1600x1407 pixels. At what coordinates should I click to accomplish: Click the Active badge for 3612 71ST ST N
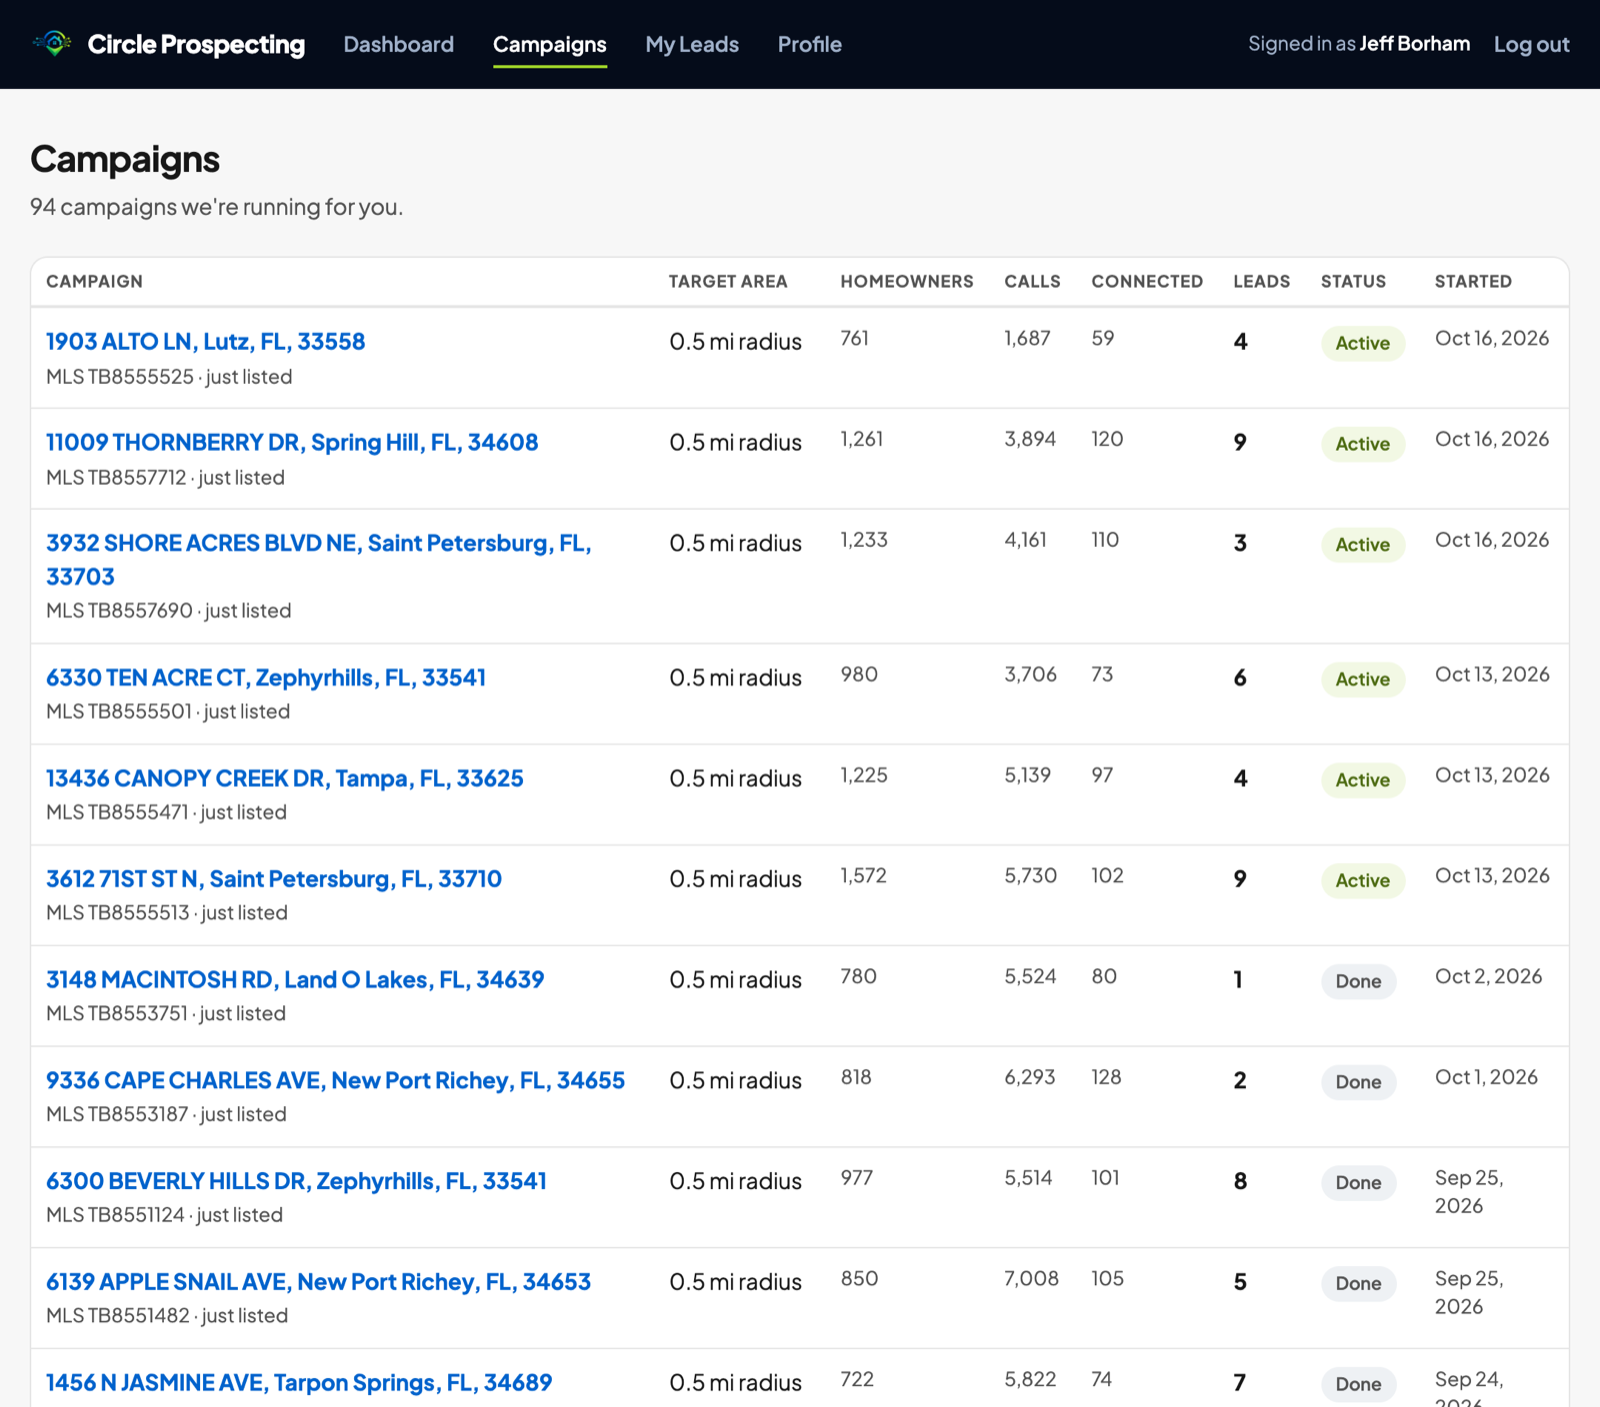1362,881
